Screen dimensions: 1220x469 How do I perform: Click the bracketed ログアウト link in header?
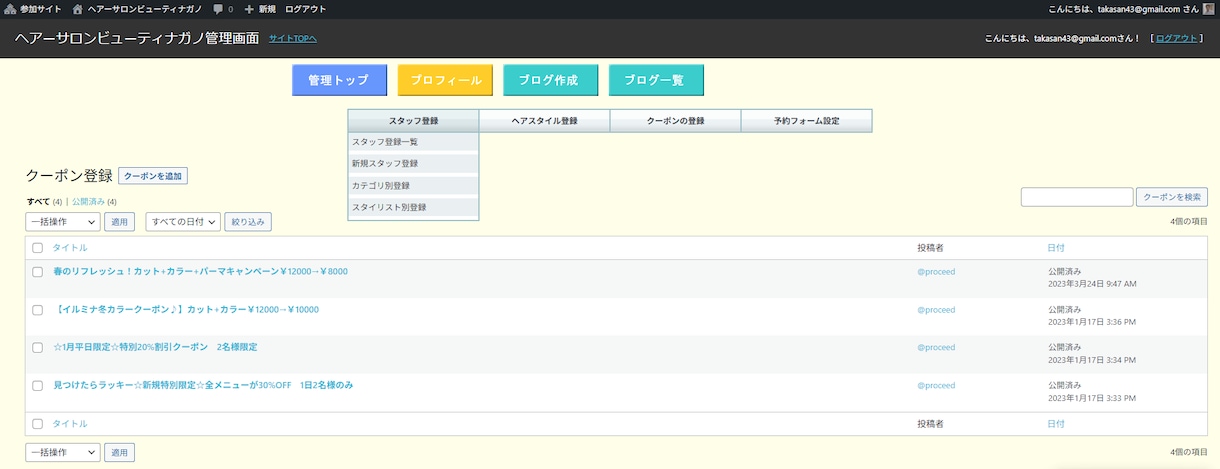tap(1176, 39)
